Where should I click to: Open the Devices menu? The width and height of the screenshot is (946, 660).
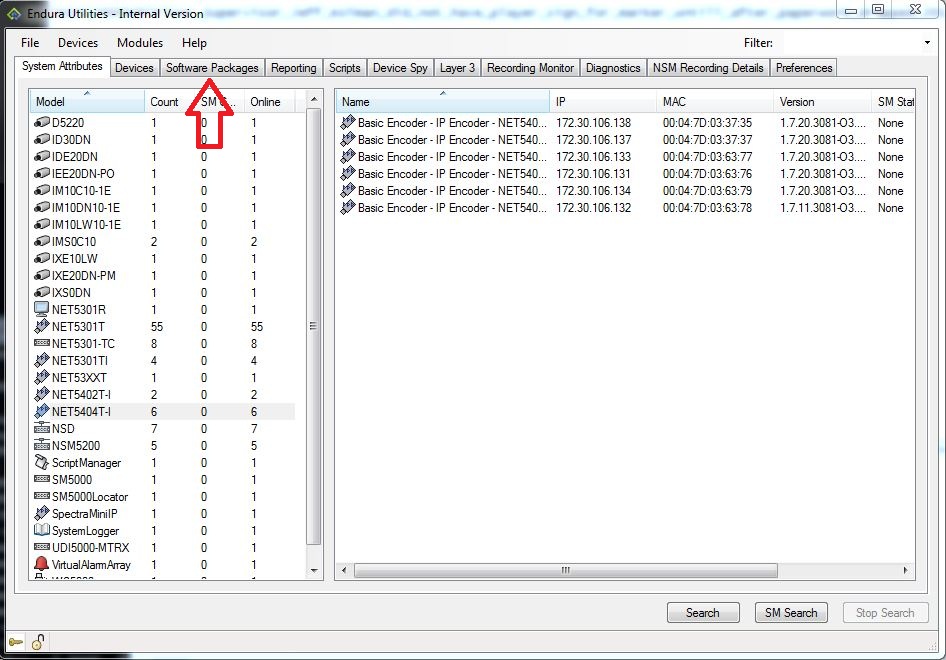click(x=77, y=43)
